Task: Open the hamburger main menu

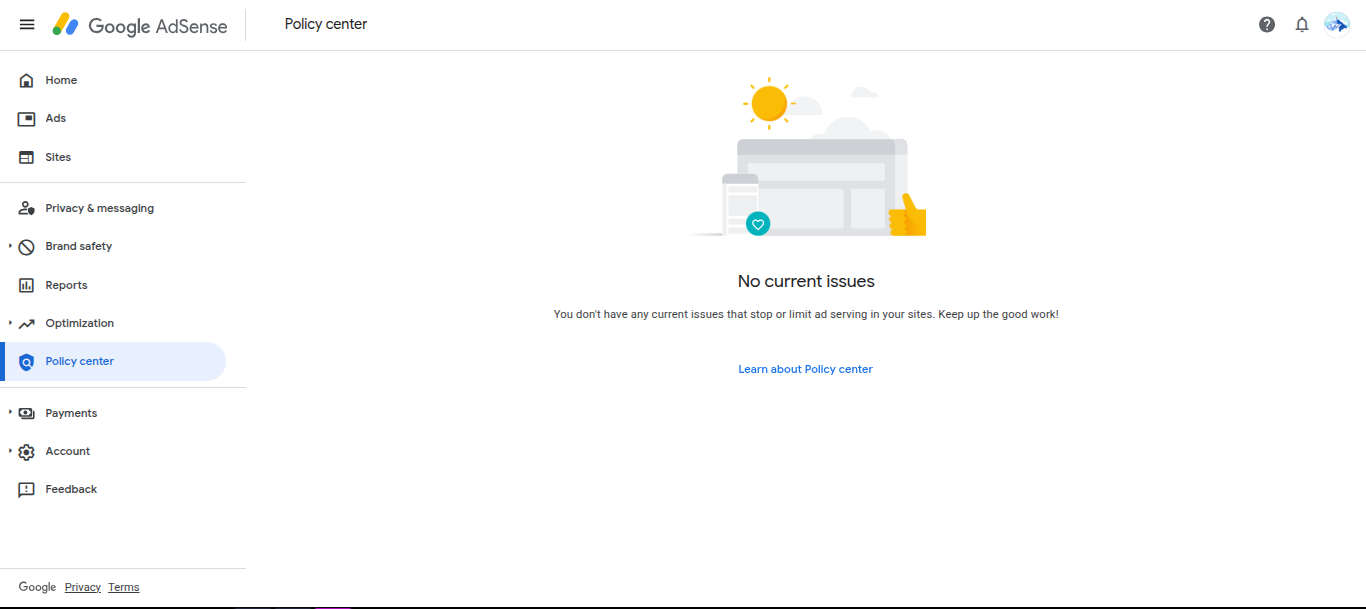Action: (27, 25)
